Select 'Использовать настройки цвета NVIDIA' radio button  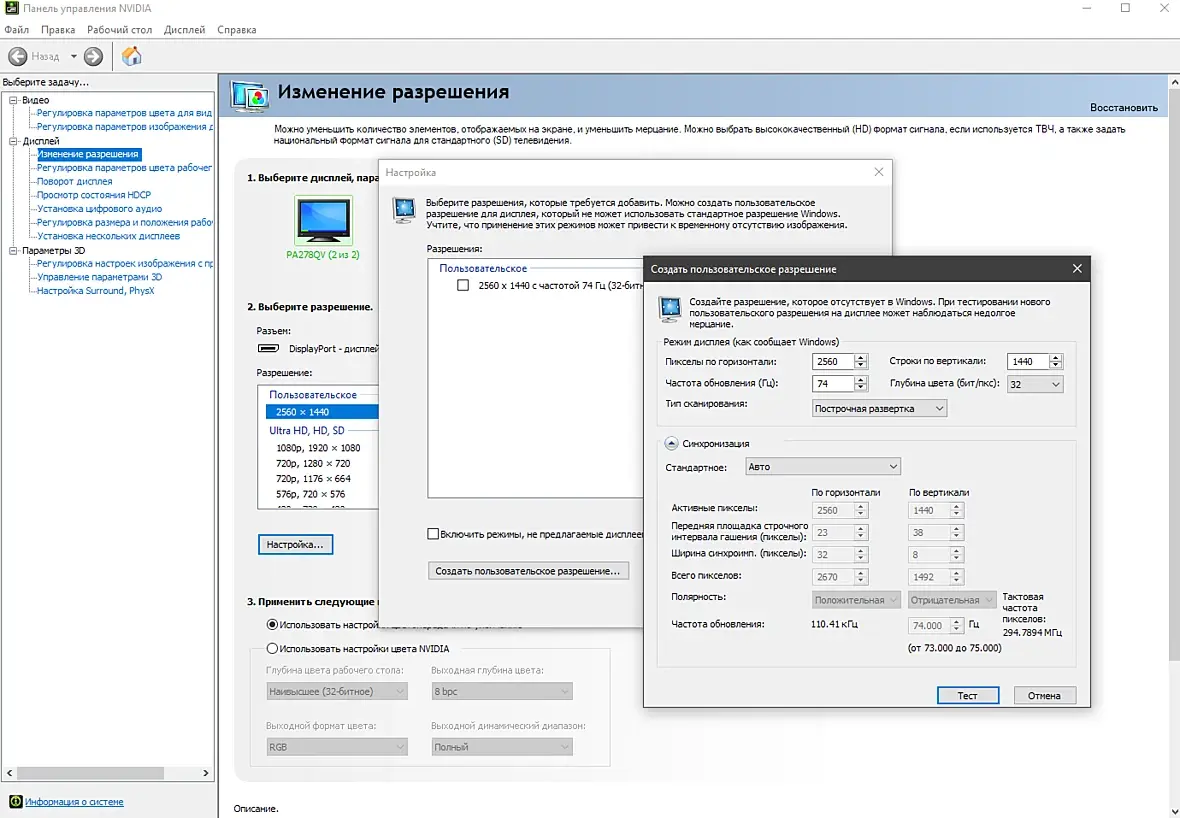point(272,648)
